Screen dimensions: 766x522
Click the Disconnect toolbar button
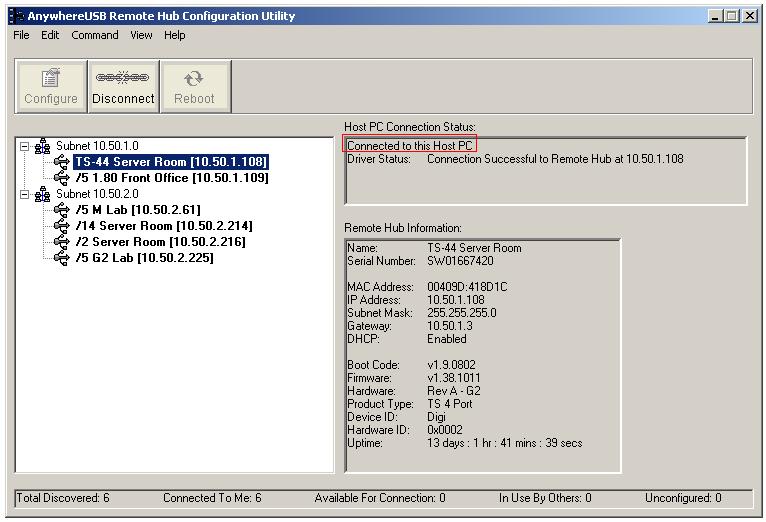pyautogui.click(x=123, y=86)
